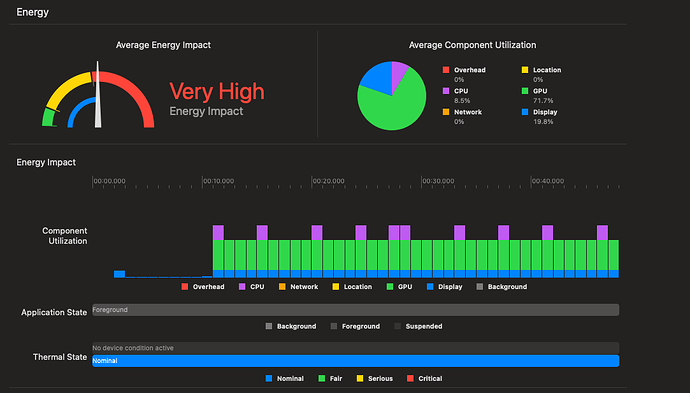Image resolution: width=690 pixels, height=393 pixels.
Task: Click the Foreground application state bar
Action: (x=356, y=310)
